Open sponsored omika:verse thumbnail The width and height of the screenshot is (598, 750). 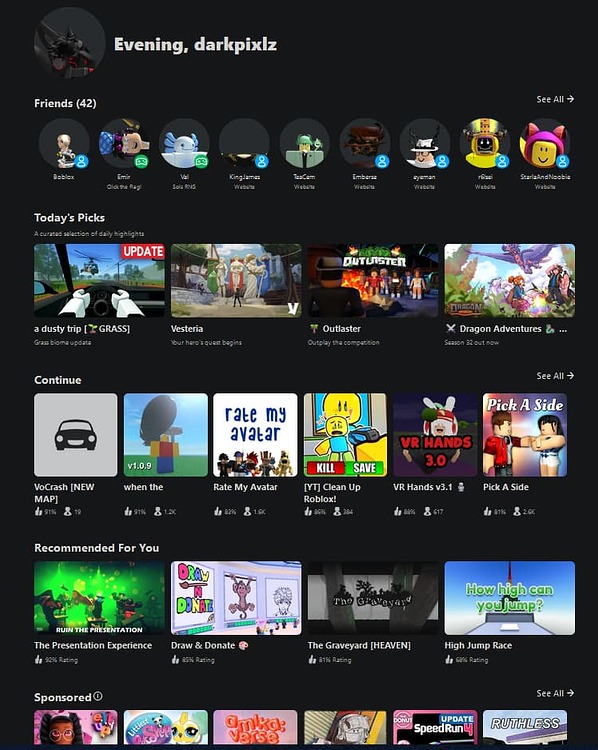(255, 727)
